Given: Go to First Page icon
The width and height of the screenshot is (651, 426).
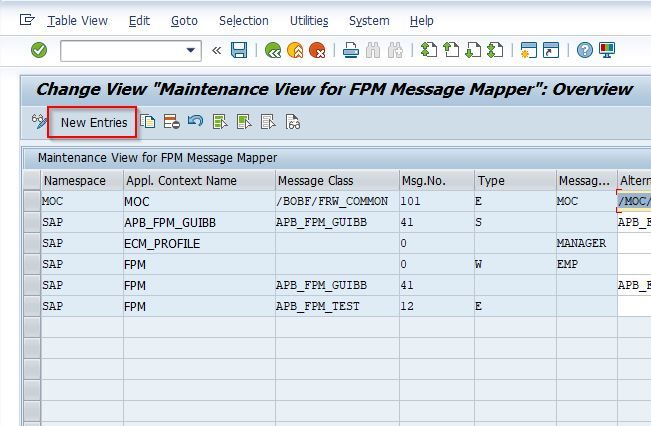Looking at the screenshot, I should [x=429, y=51].
